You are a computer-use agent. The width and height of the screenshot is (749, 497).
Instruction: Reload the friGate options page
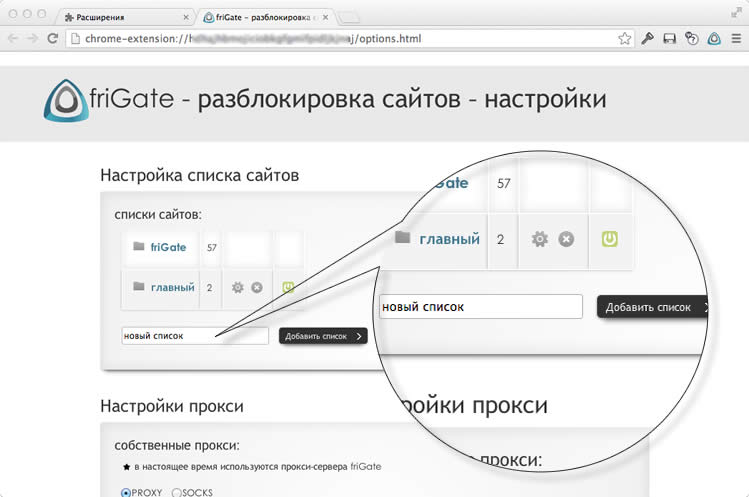point(53,38)
